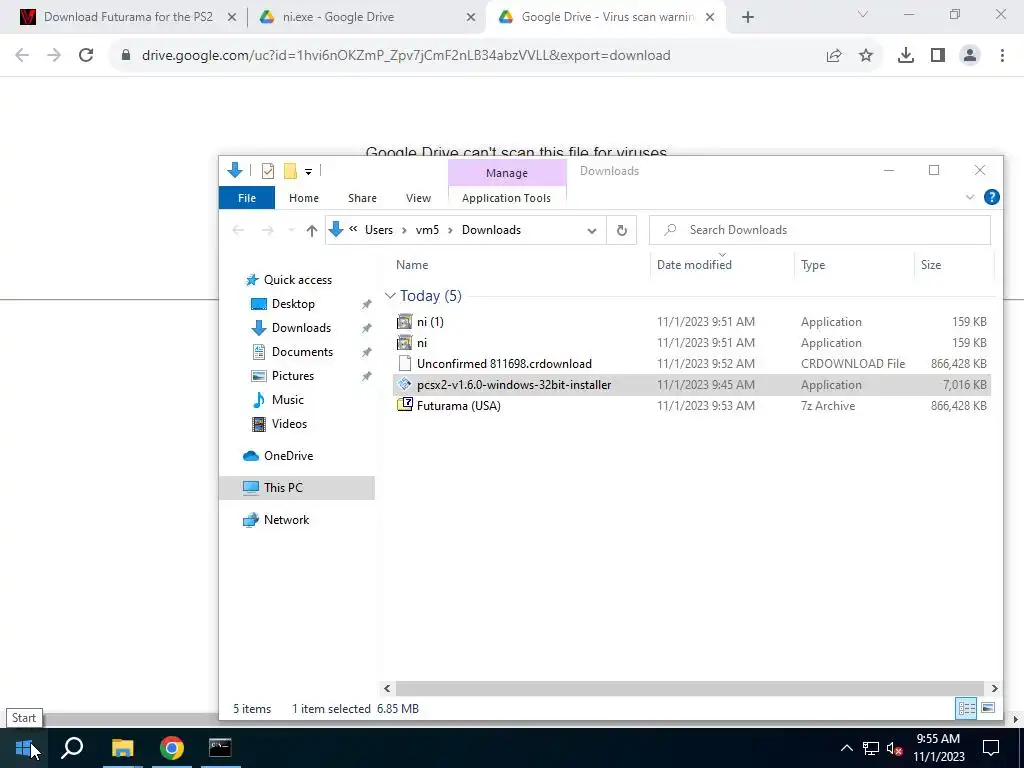
Task: Close the ni.exe Google Drive tab
Action: coord(471,18)
